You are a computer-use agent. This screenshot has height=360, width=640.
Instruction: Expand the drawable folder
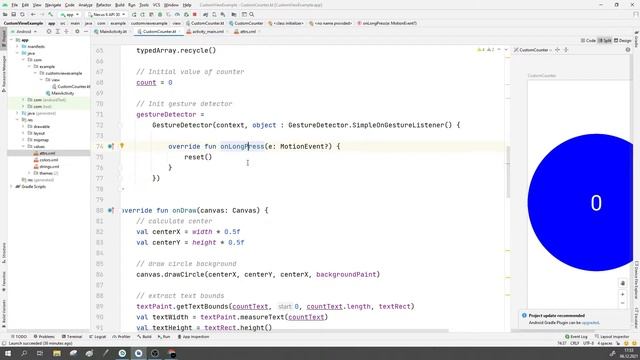23,127
